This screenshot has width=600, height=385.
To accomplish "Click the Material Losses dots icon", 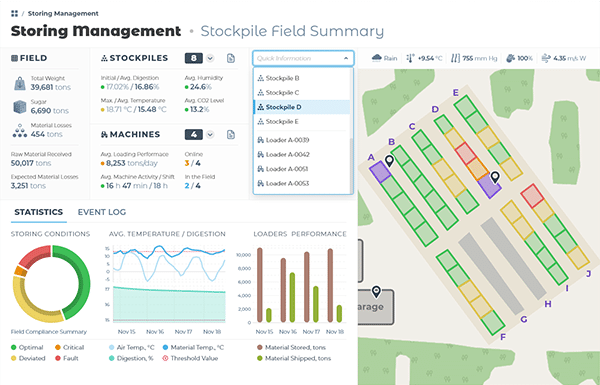I will point(20,131).
